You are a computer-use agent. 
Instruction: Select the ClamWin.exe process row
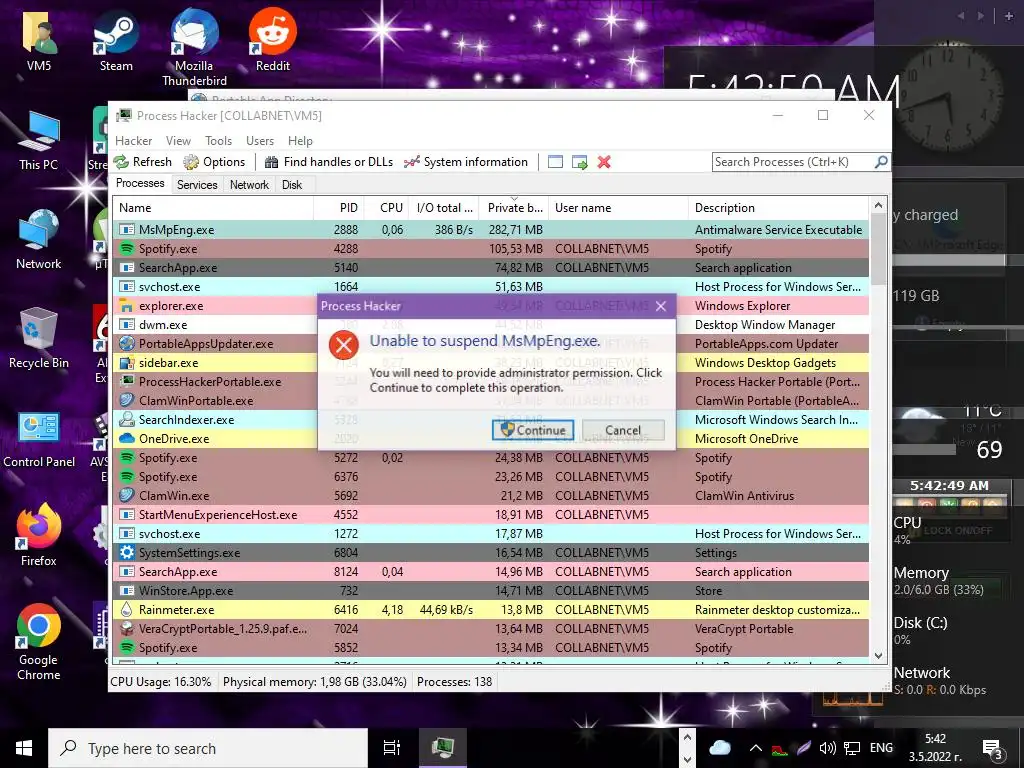pos(491,496)
